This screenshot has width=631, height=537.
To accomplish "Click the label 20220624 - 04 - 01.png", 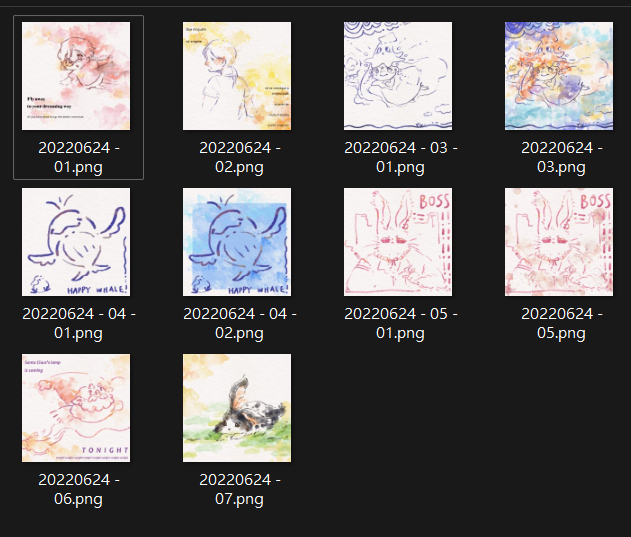I will pos(79,323).
